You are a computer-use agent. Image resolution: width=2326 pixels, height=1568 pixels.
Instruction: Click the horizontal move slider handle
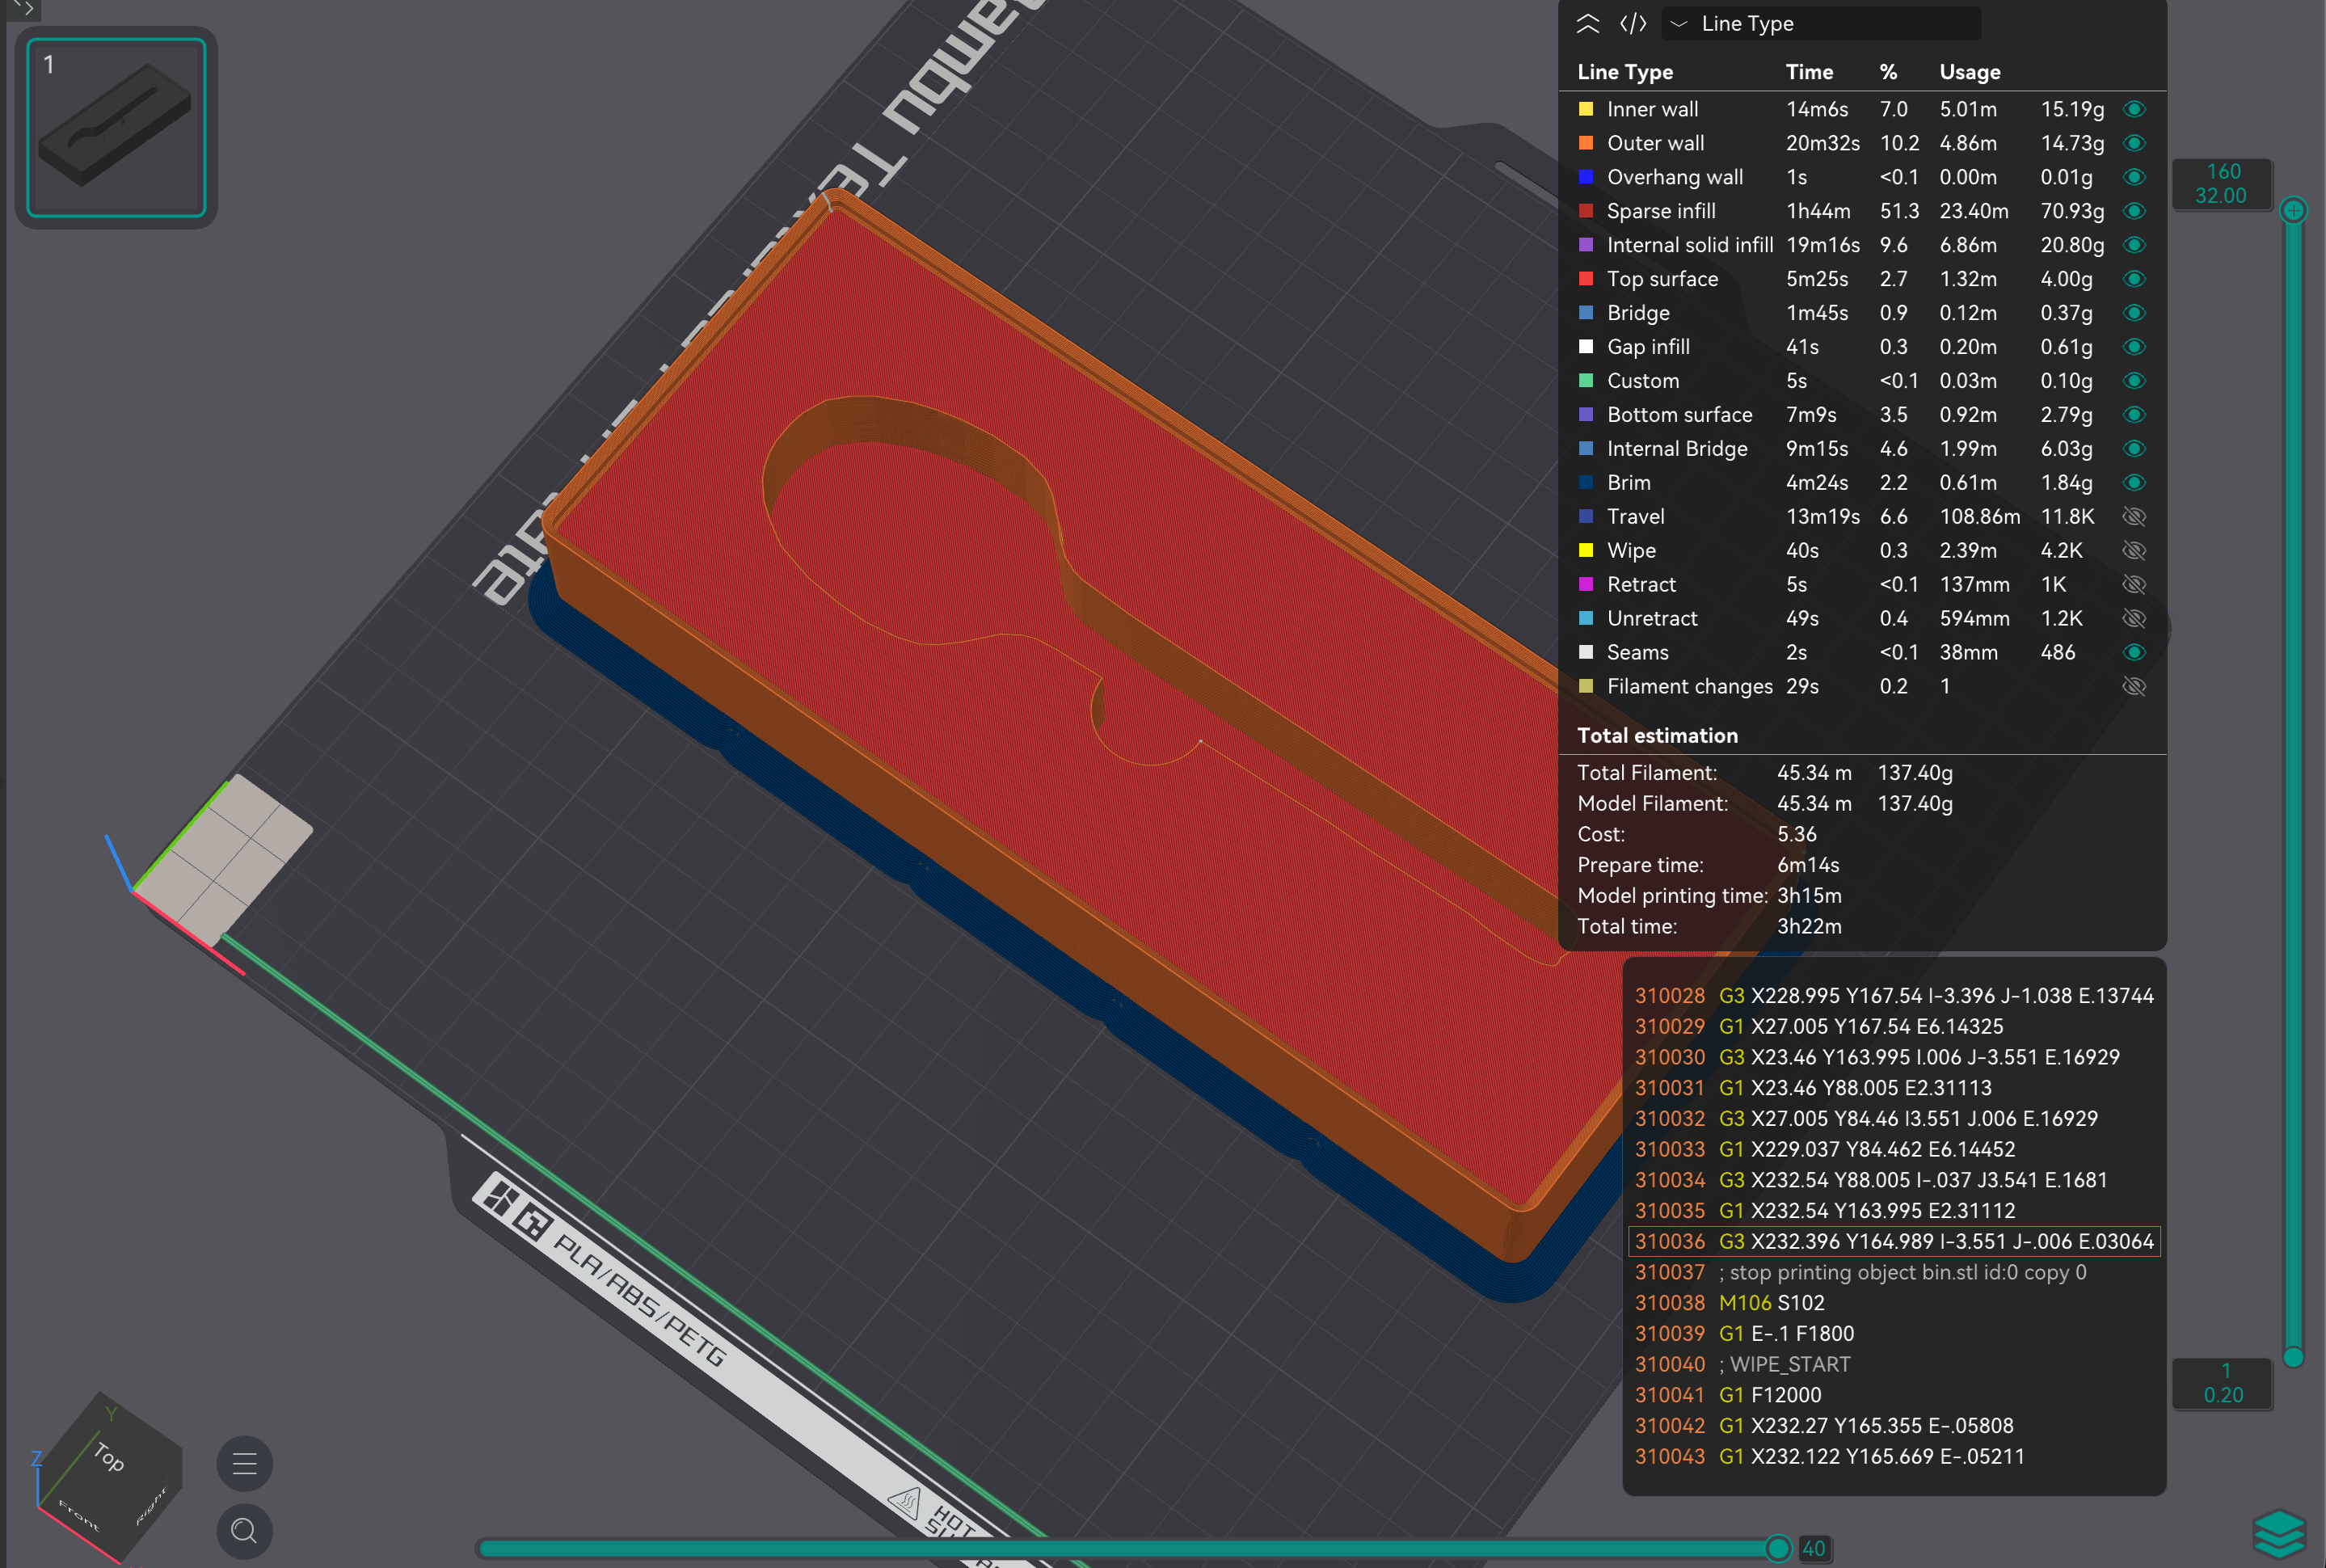(x=1778, y=1548)
